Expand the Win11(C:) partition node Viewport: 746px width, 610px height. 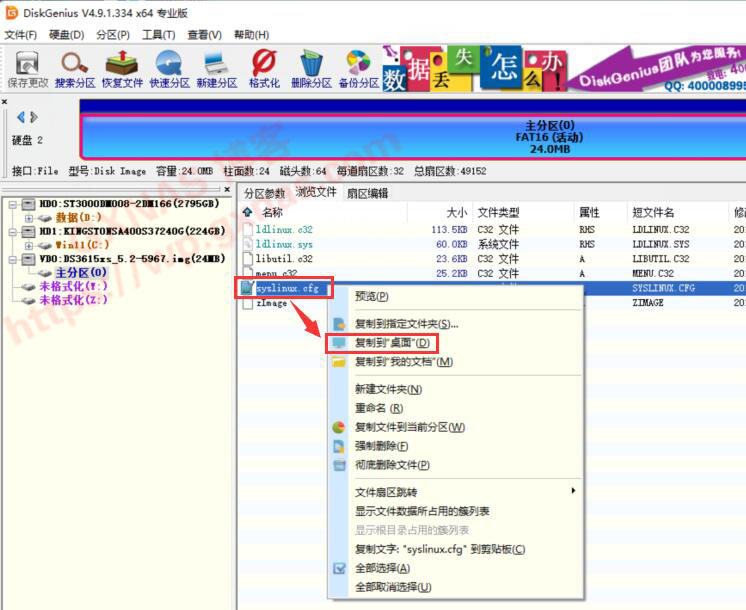click(29, 245)
